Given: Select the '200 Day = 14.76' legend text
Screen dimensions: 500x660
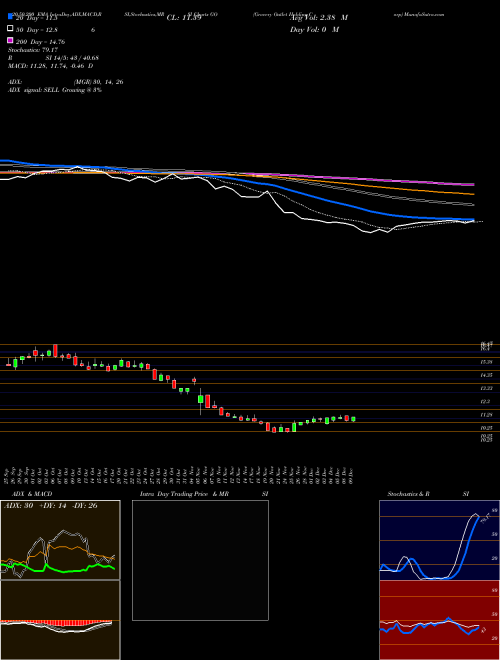Looking at the screenshot, I should (40, 41).
